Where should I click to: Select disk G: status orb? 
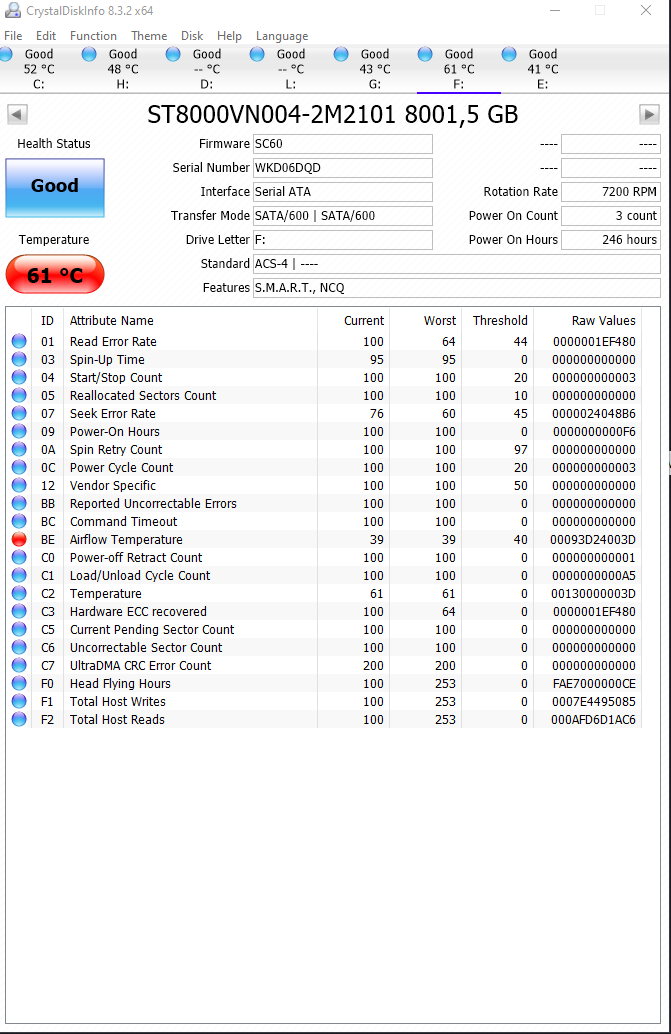(341, 54)
